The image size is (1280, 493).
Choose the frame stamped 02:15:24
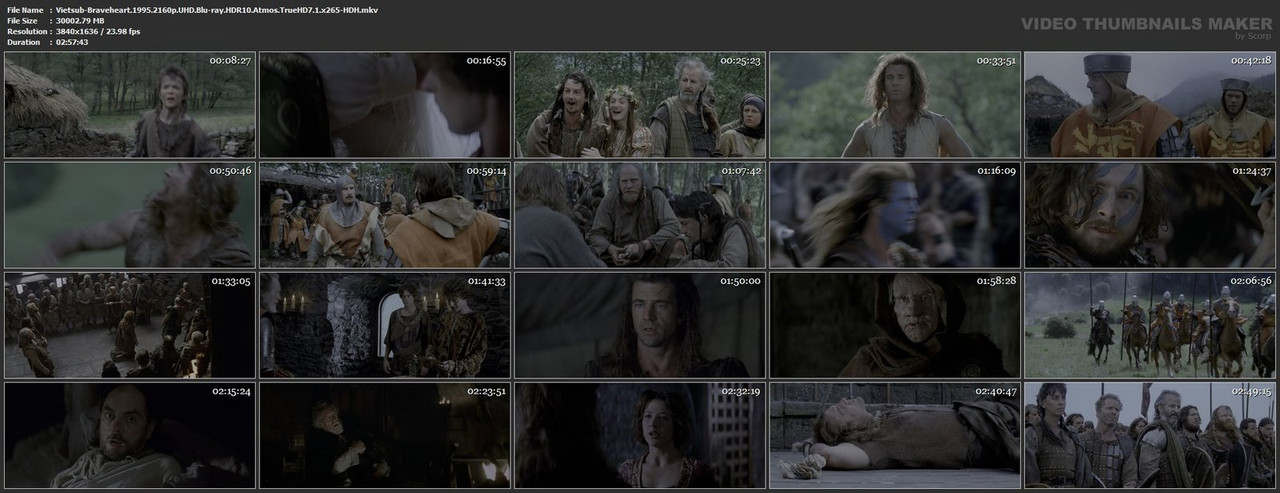point(130,435)
